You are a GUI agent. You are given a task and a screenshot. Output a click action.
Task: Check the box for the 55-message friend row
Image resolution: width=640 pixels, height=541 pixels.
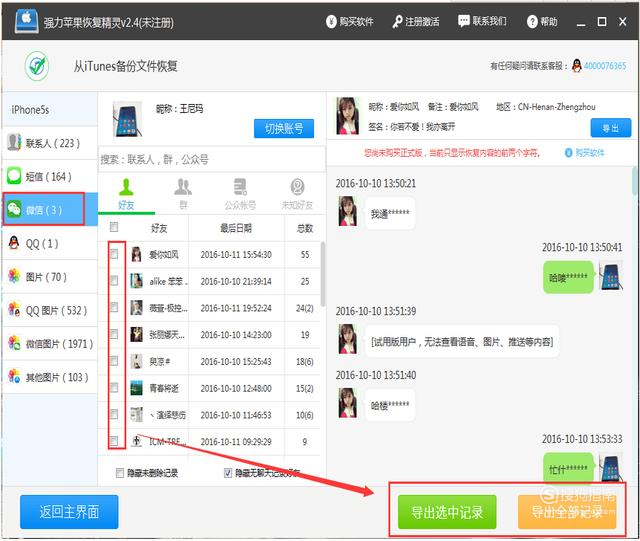(114, 254)
